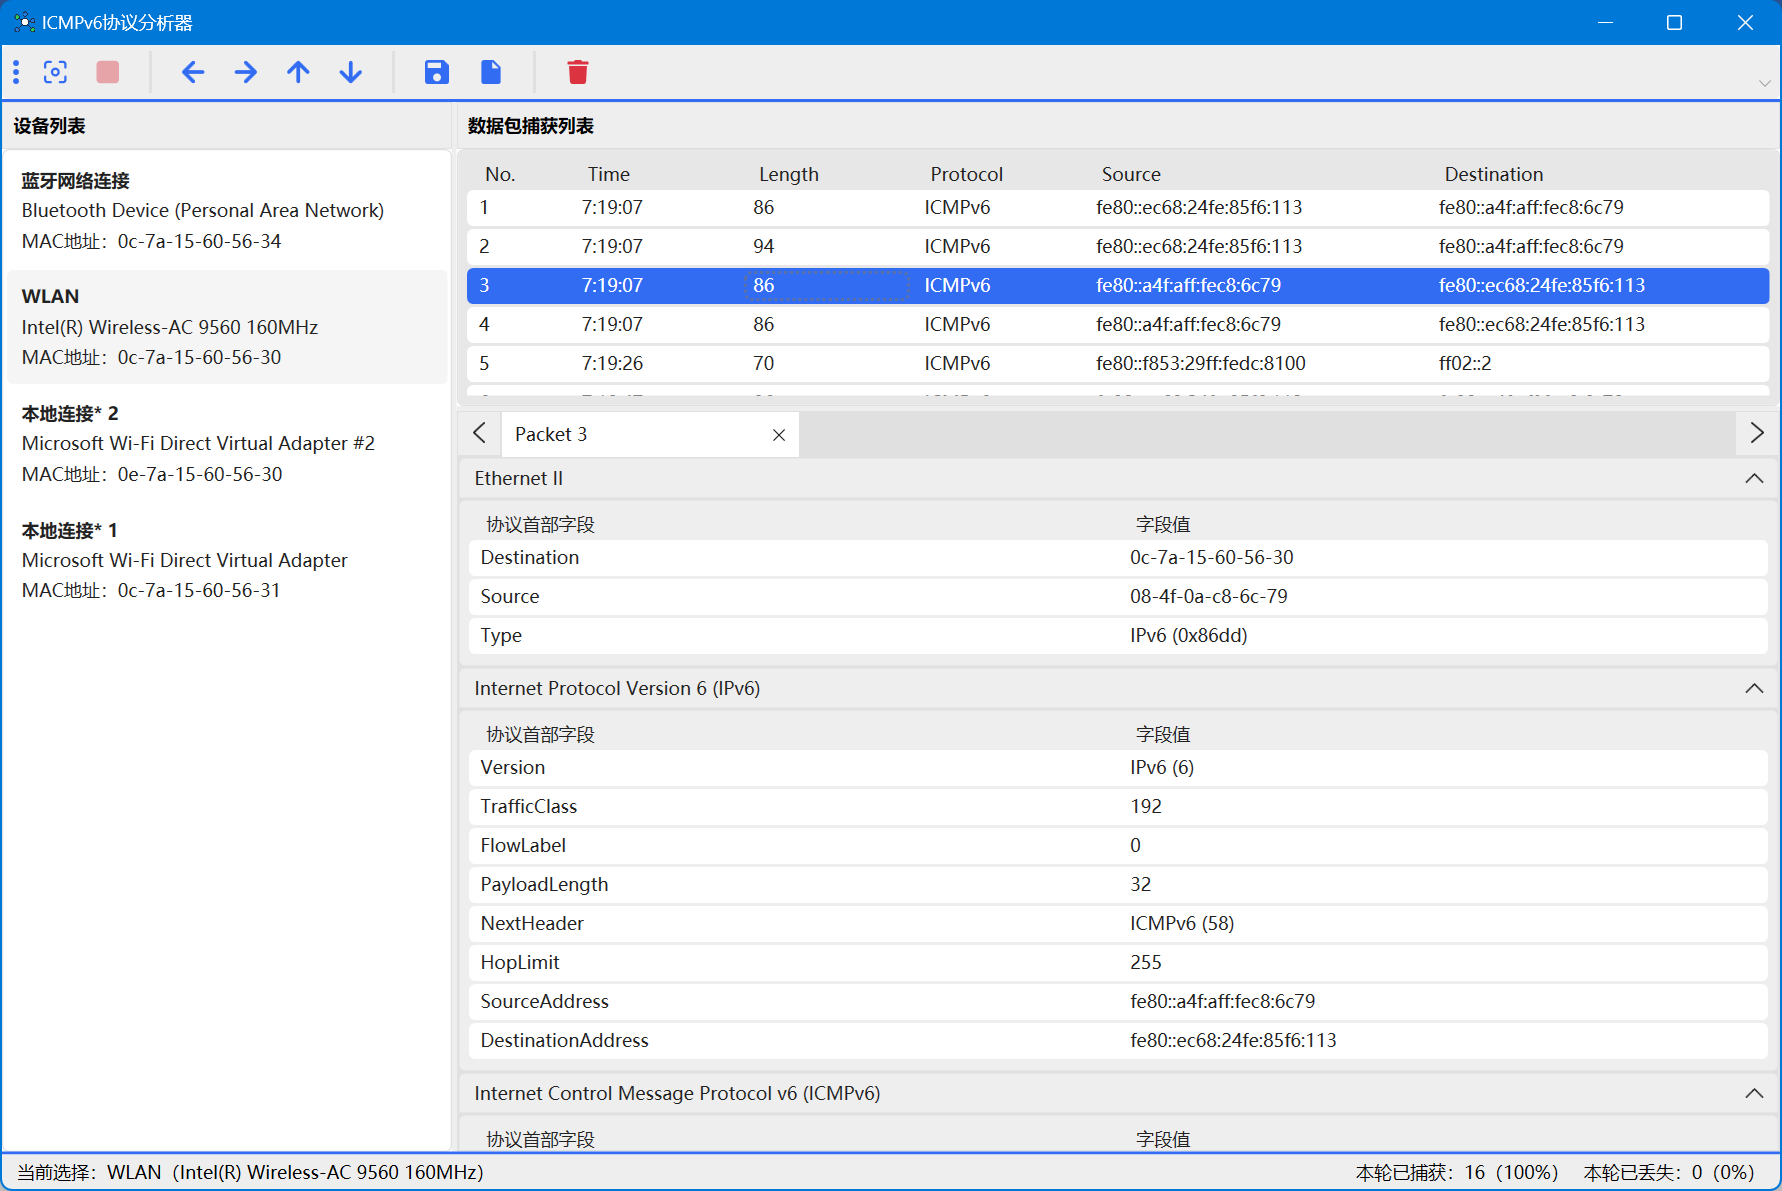Click Ethernet Source value 08-4f-0a-c8-6c-79
Viewport: 1782px width, 1191px height.
[1208, 597]
